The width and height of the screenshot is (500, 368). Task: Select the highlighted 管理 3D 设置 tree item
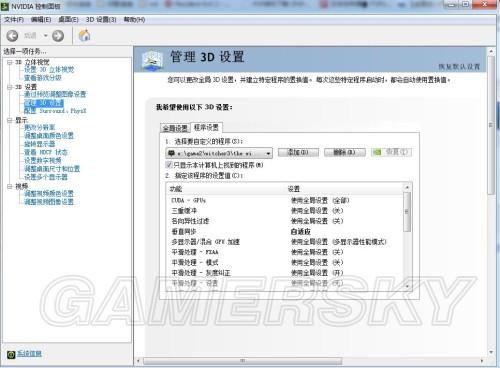click(44, 103)
